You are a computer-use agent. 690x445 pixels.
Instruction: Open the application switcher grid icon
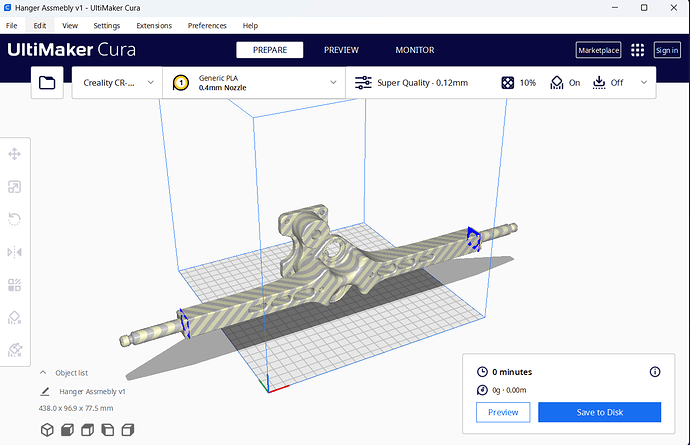pyautogui.click(x=637, y=50)
